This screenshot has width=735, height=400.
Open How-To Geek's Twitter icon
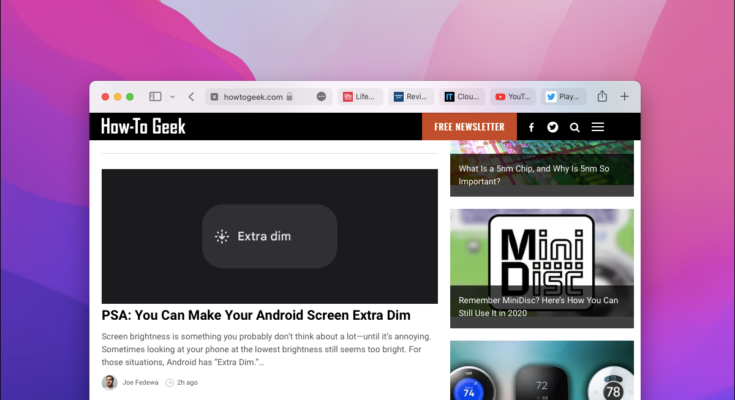[552, 127]
